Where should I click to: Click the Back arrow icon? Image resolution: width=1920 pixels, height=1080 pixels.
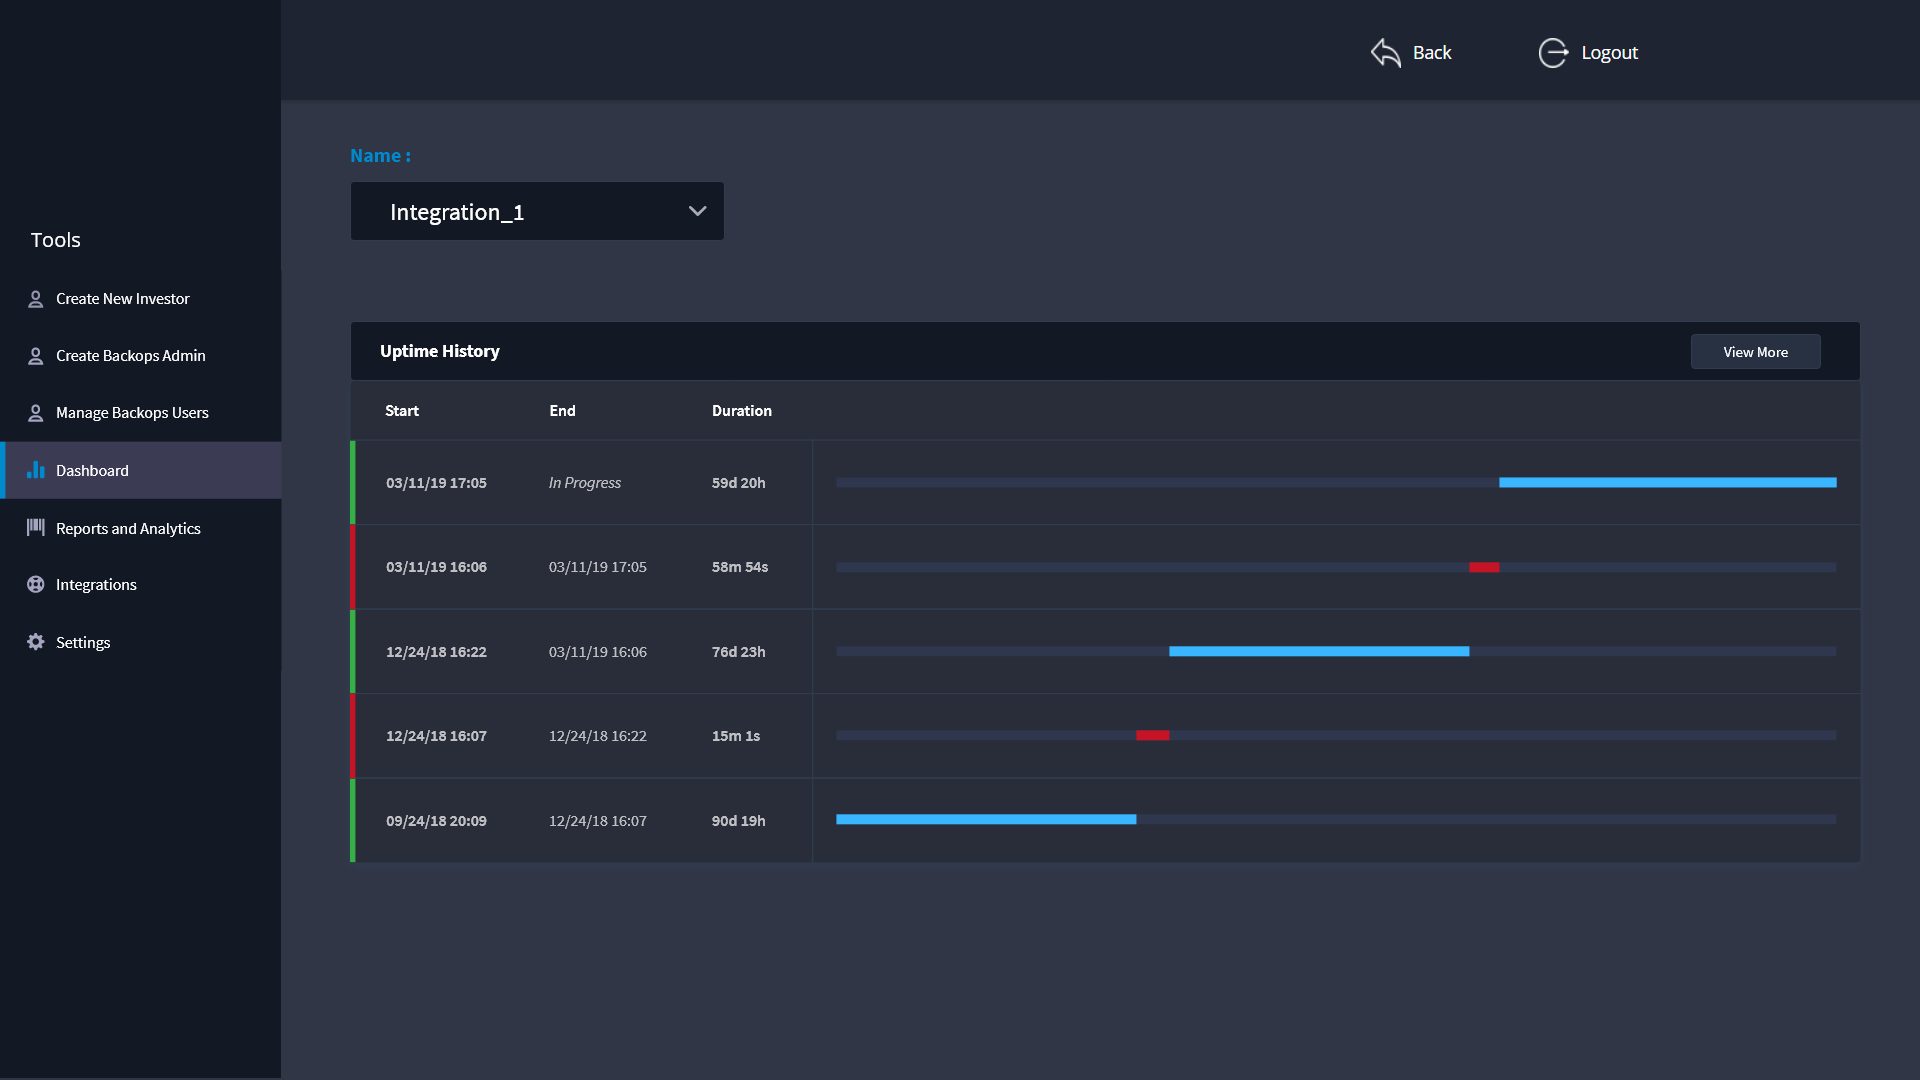coord(1385,53)
